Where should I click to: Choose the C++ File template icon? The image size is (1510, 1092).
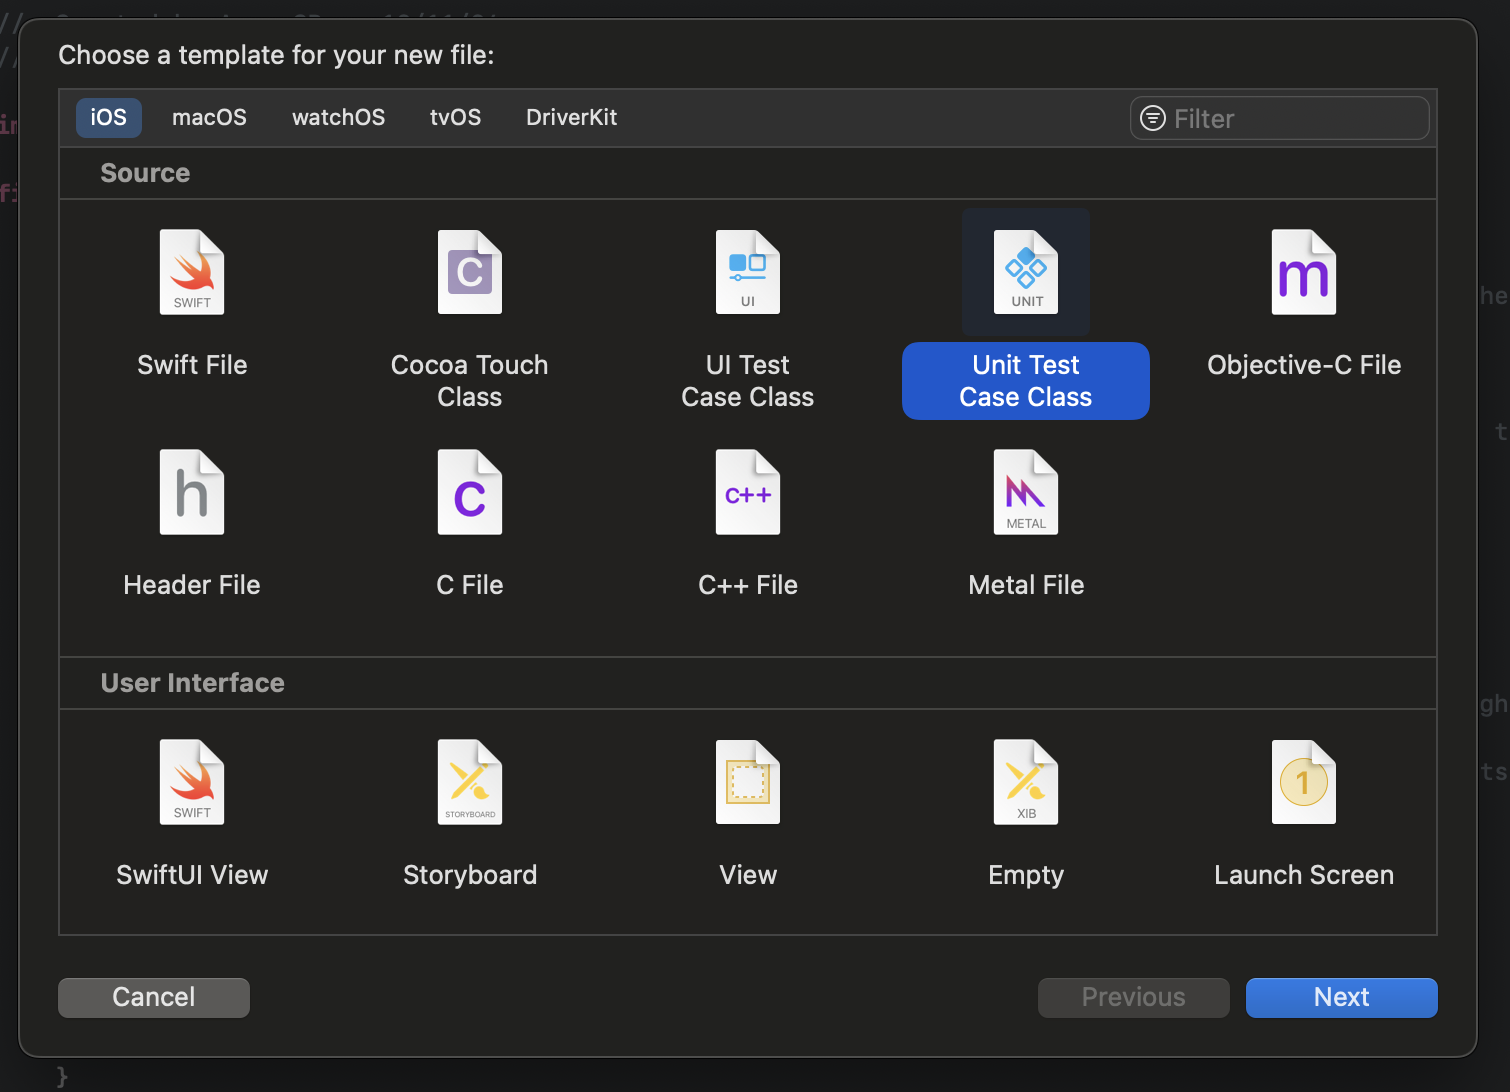point(748,492)
